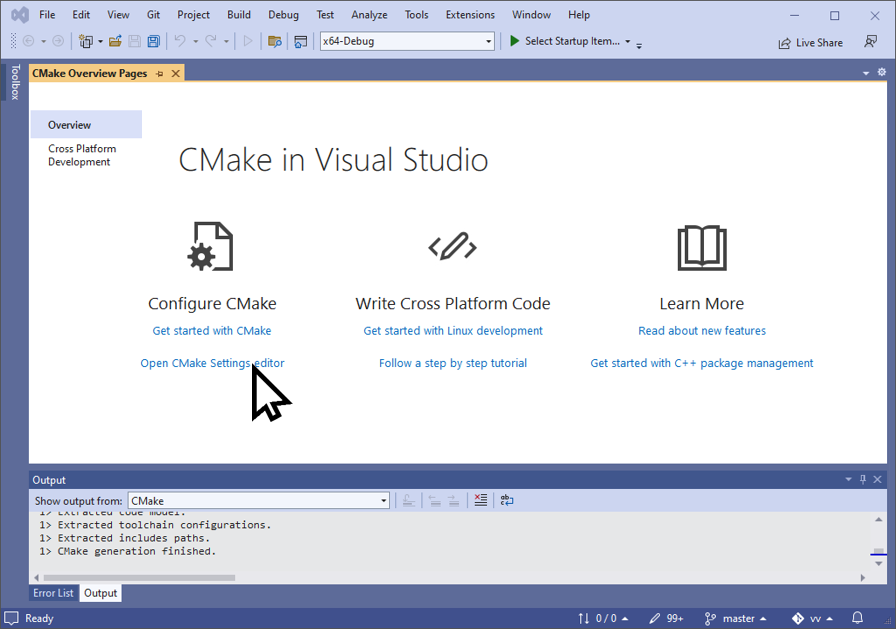Click the Write Cross Platform Code icon
The width and height of the screenshot is (896, 629).
click(453, 246)
